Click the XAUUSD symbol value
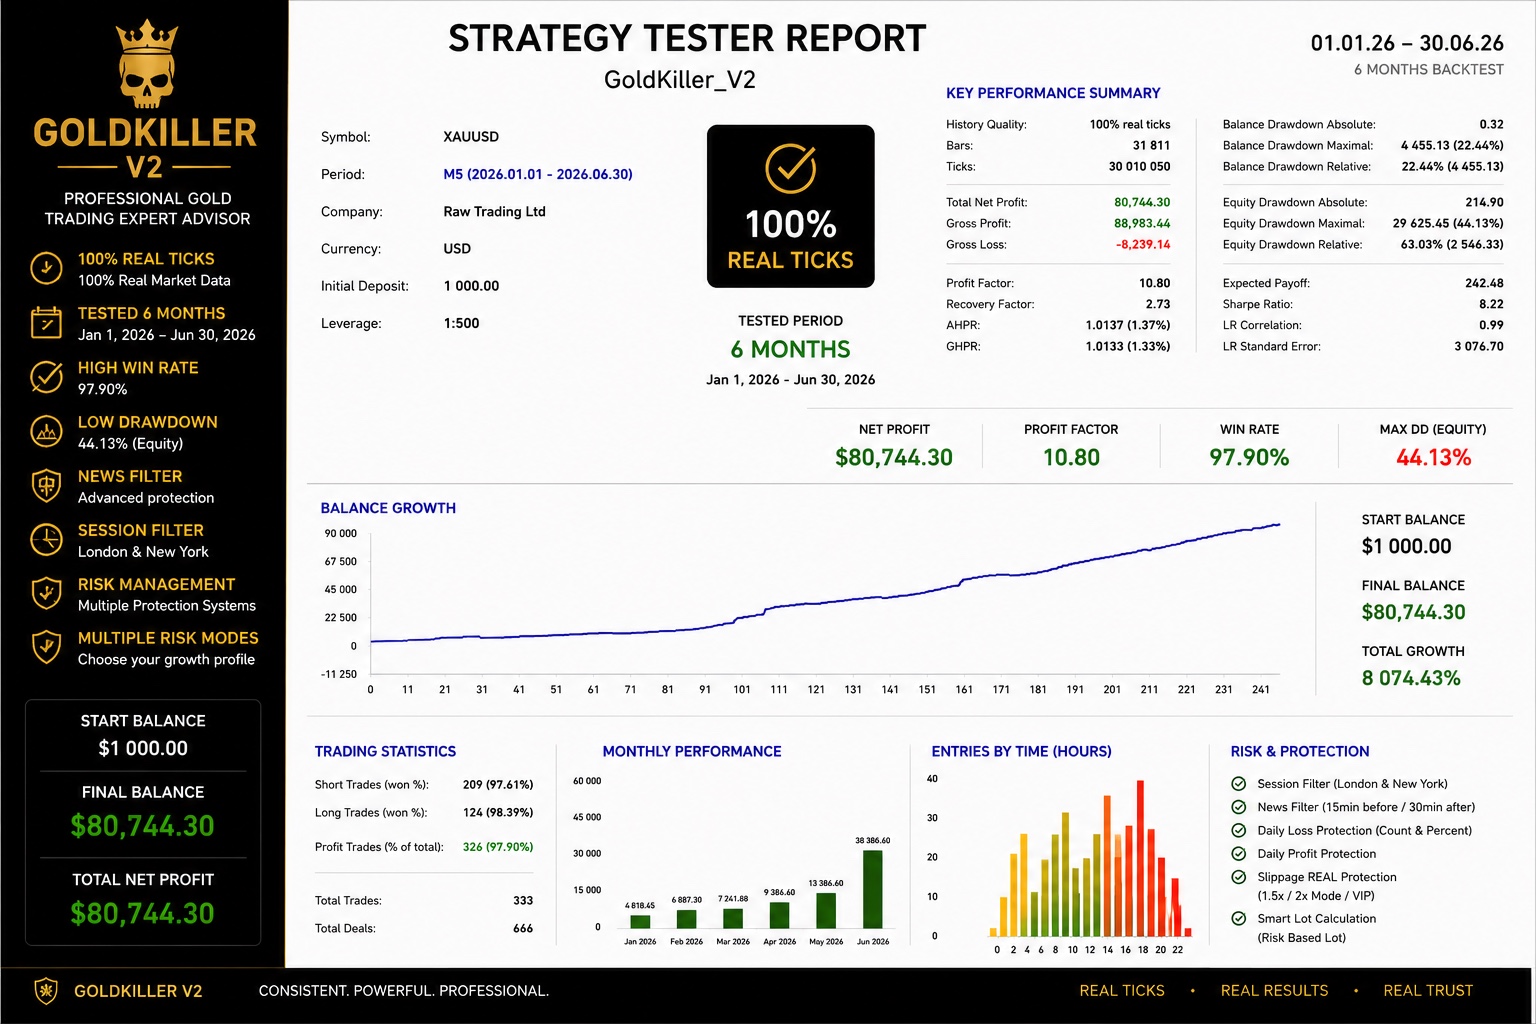 tap(471, 137)
